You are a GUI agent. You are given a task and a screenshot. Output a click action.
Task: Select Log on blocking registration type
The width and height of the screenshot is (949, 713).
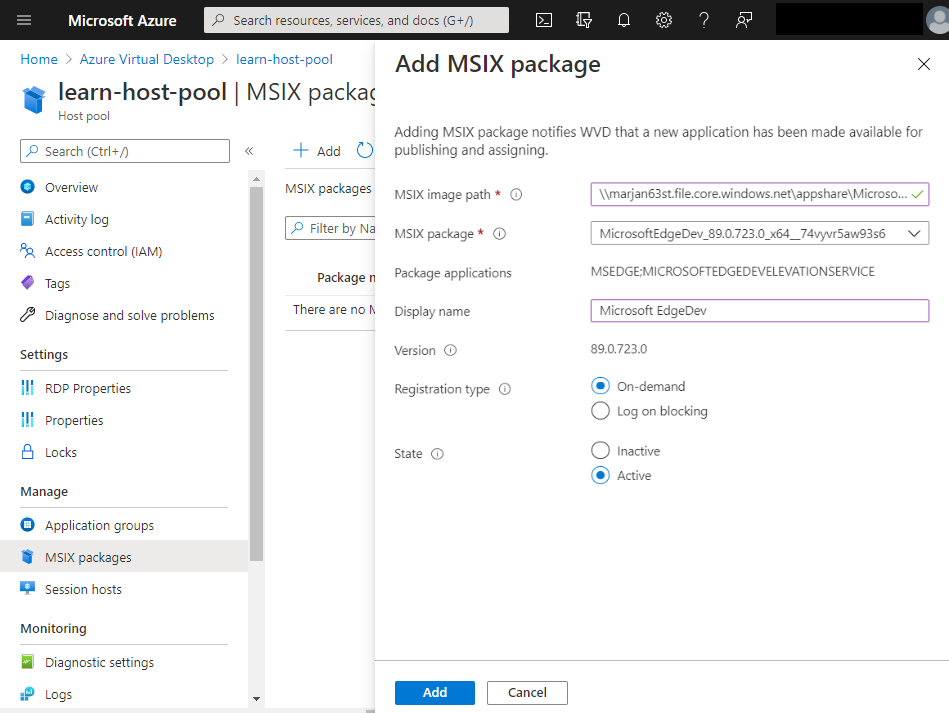(600, 411)
